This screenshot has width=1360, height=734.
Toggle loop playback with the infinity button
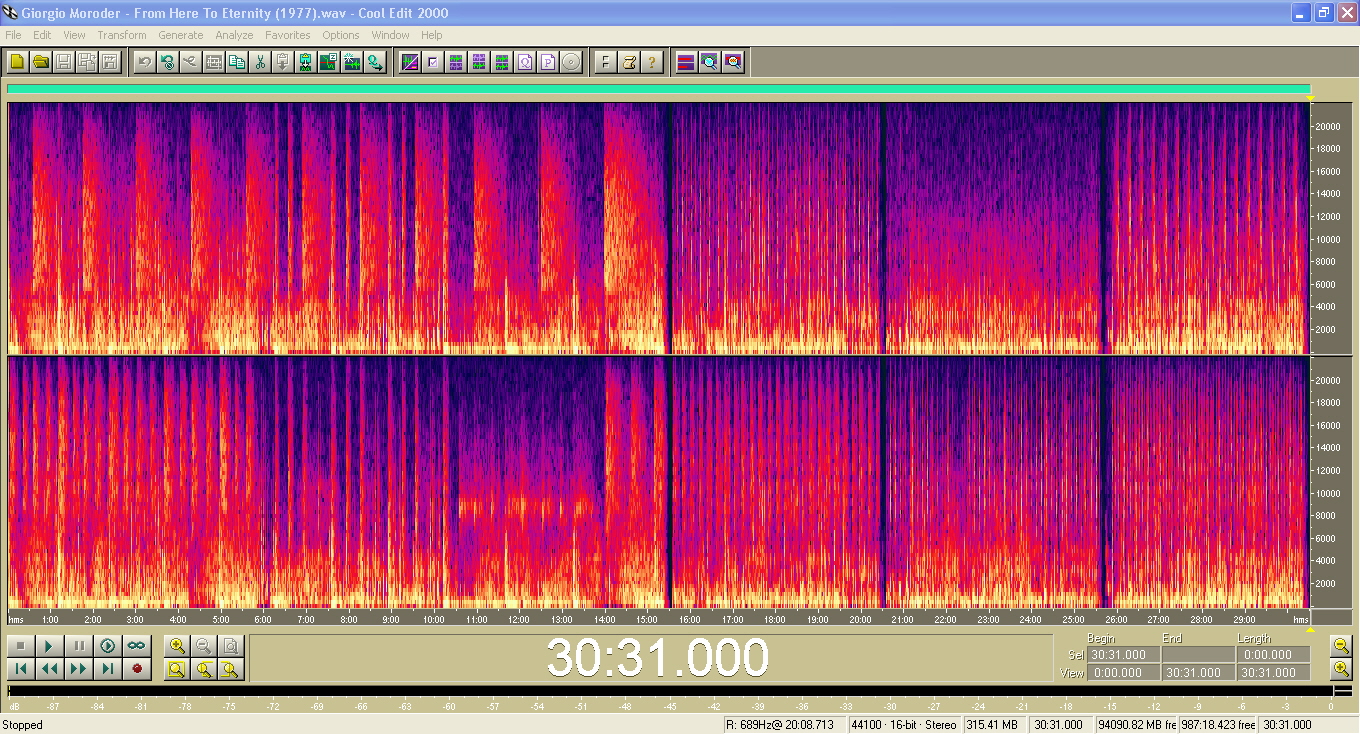click(x=137, y=646)
